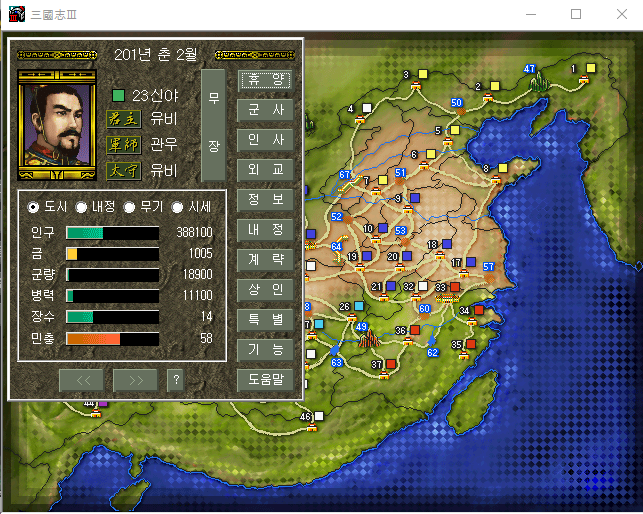Click the 三國志III app icon in title bar
643x514 pixels.
tap(17, 14)
